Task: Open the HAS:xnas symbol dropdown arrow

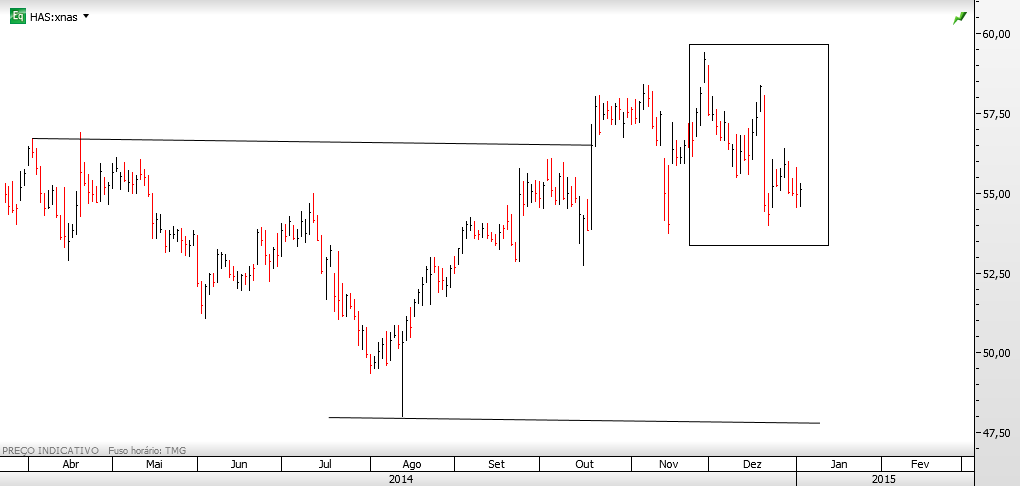Action: [86, 16]
